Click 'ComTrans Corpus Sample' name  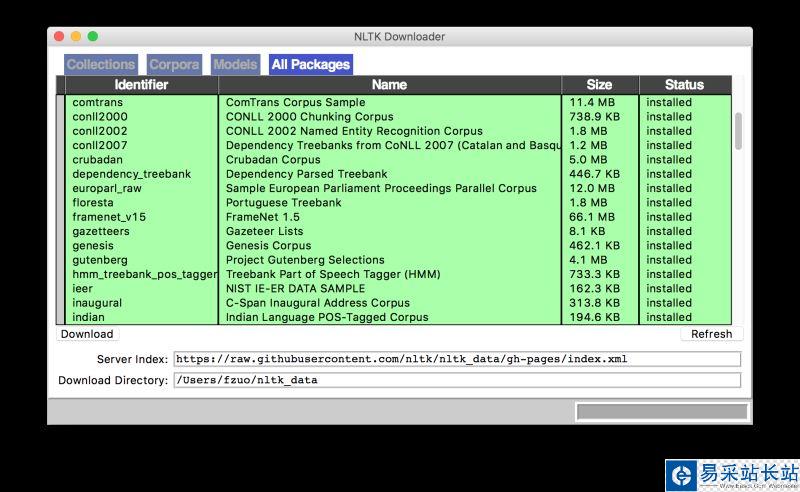tap(295, 102)
